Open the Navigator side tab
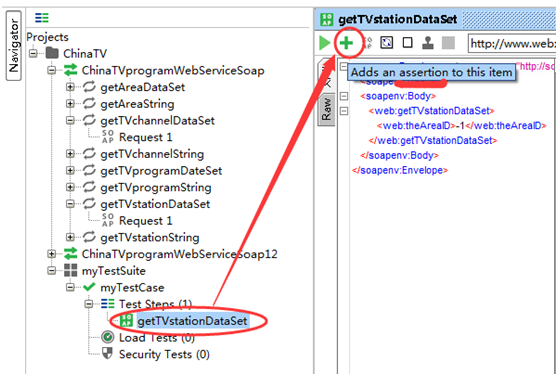The image size is (558, 376). click(14, 46)
